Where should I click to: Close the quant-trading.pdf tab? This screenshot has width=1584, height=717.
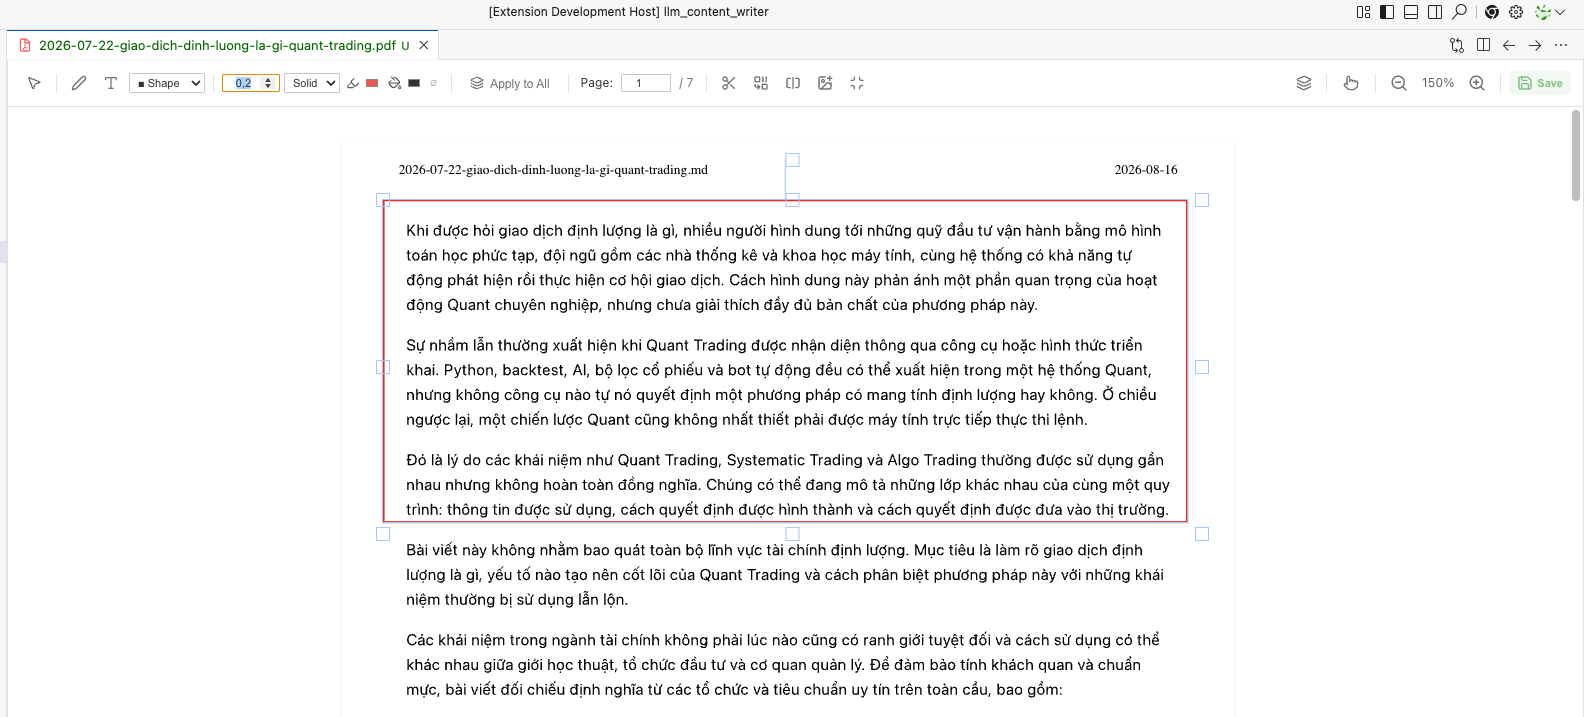424,45
